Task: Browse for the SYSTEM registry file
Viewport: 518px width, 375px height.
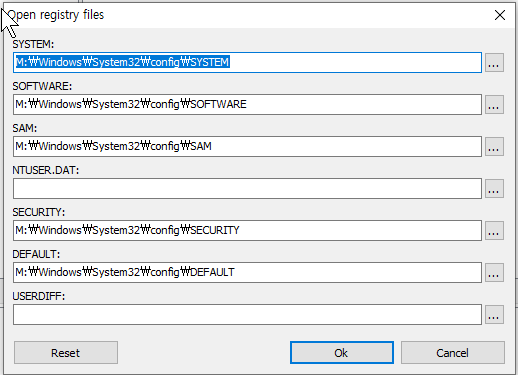Action: click(494, 62)
